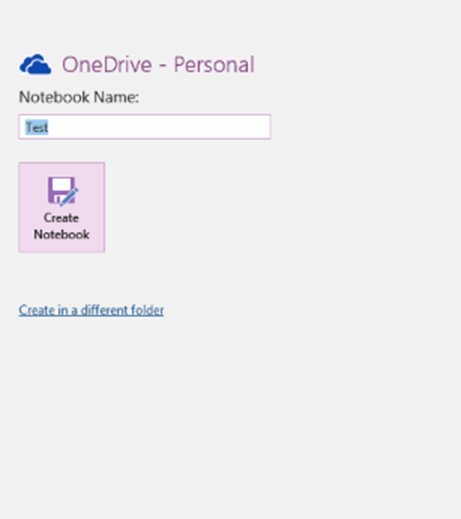The image size is (461, 519).
Task: Select the OneDrive - Personal heading
Action: click(x=158, y=64)
